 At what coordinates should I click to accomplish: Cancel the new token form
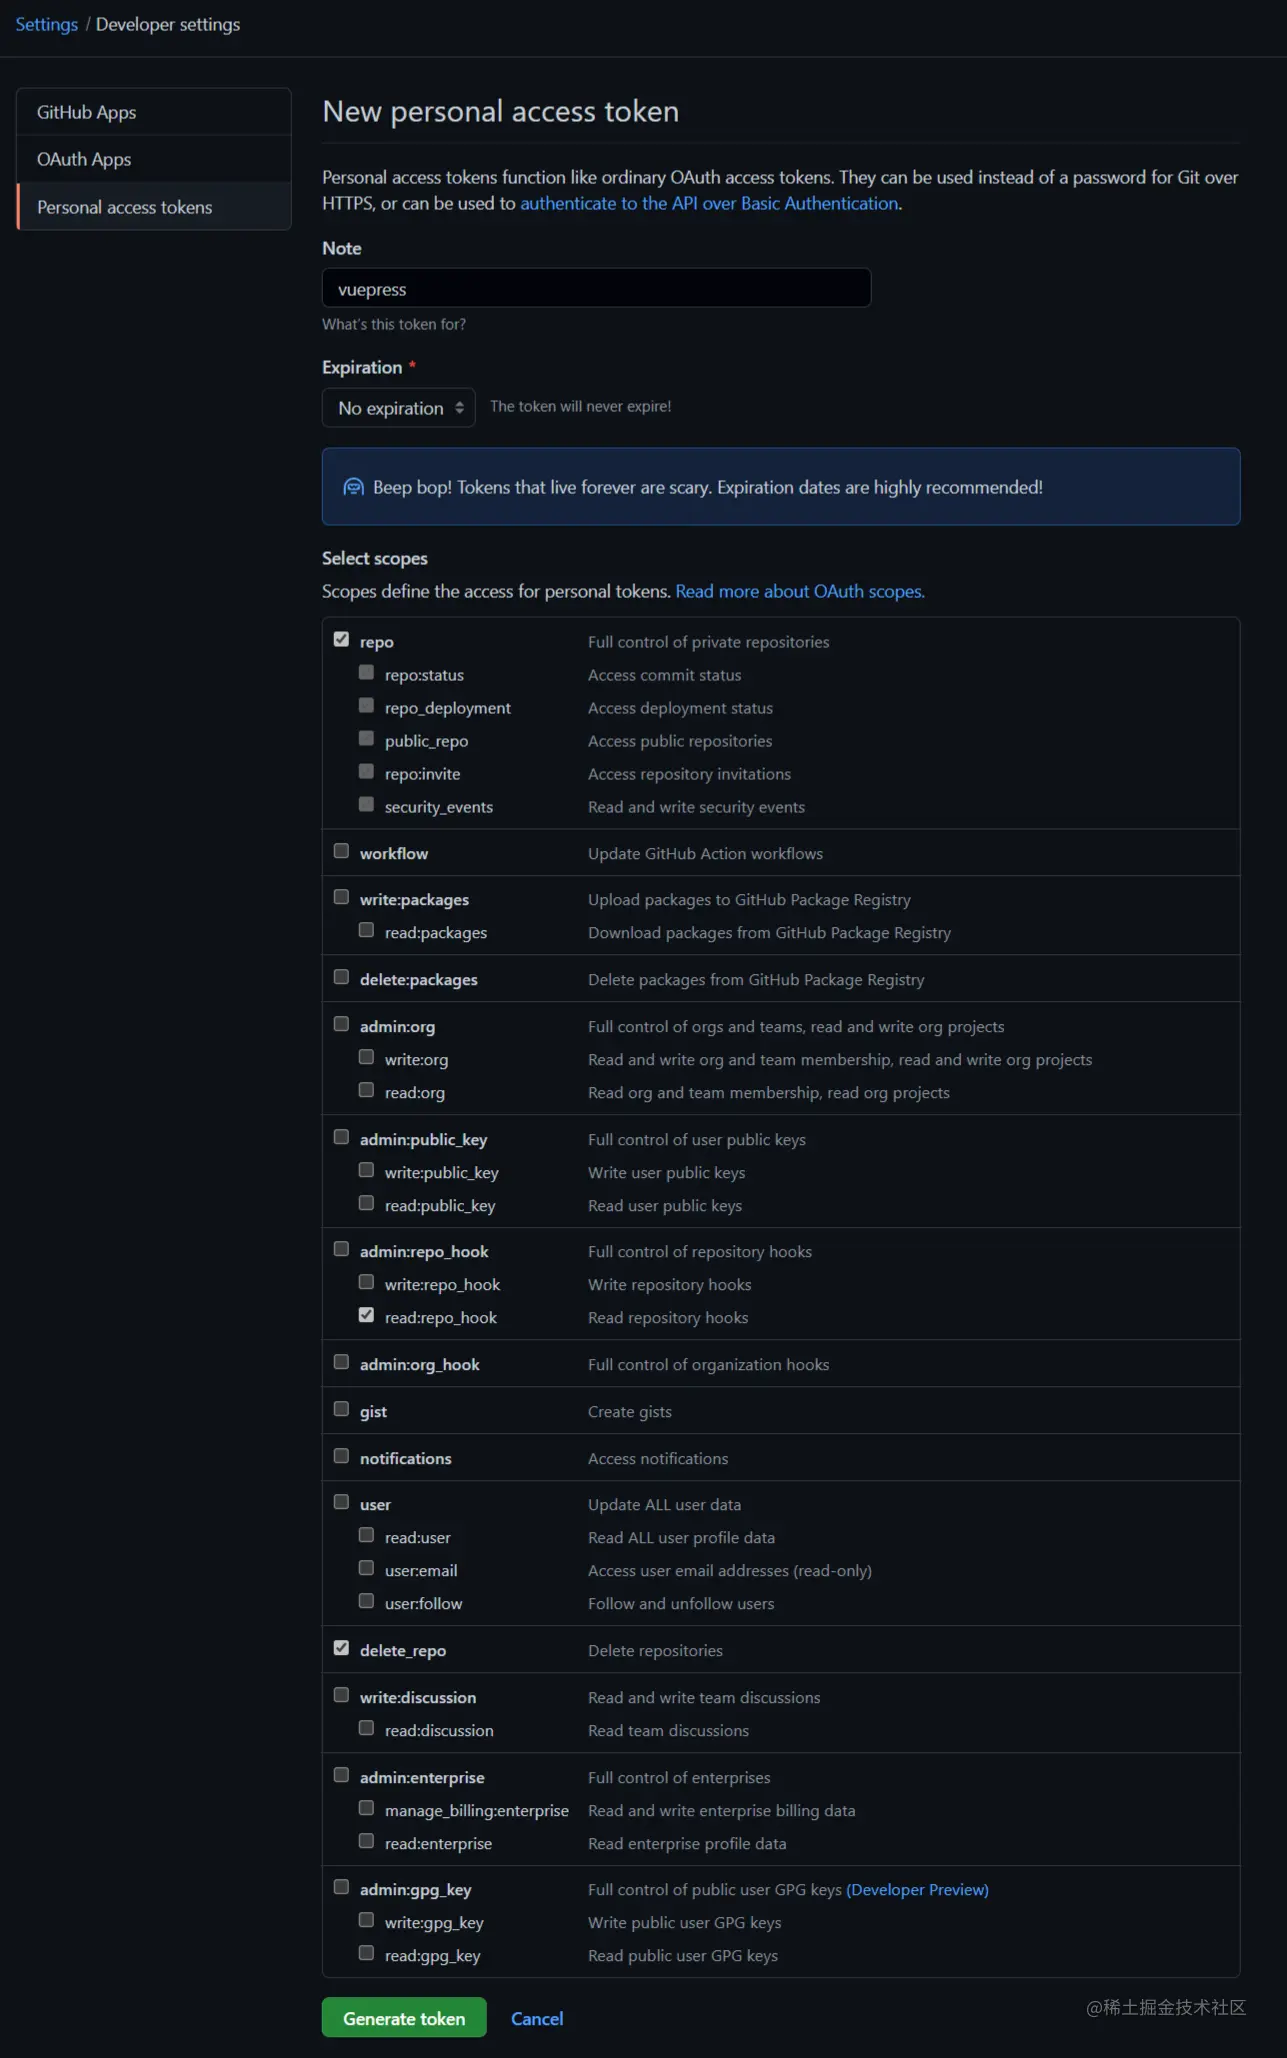[537, 2019]
